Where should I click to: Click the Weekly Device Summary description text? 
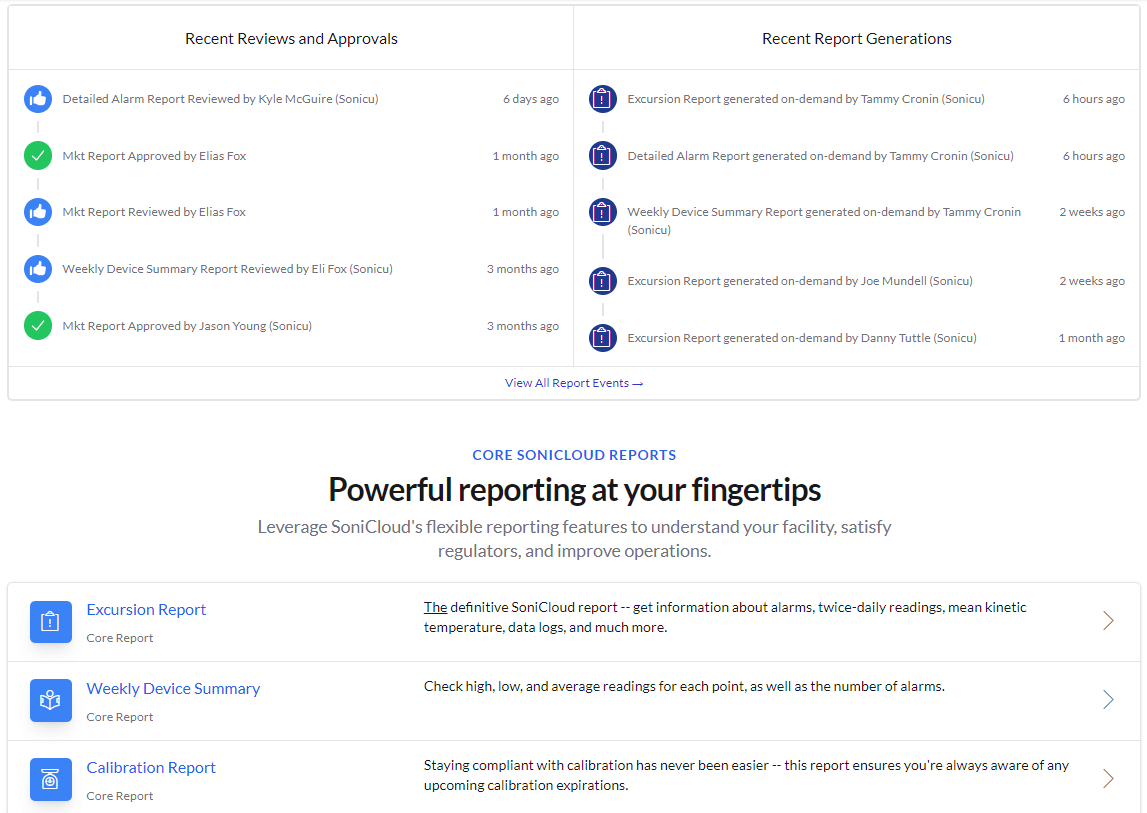pos(684,686)
